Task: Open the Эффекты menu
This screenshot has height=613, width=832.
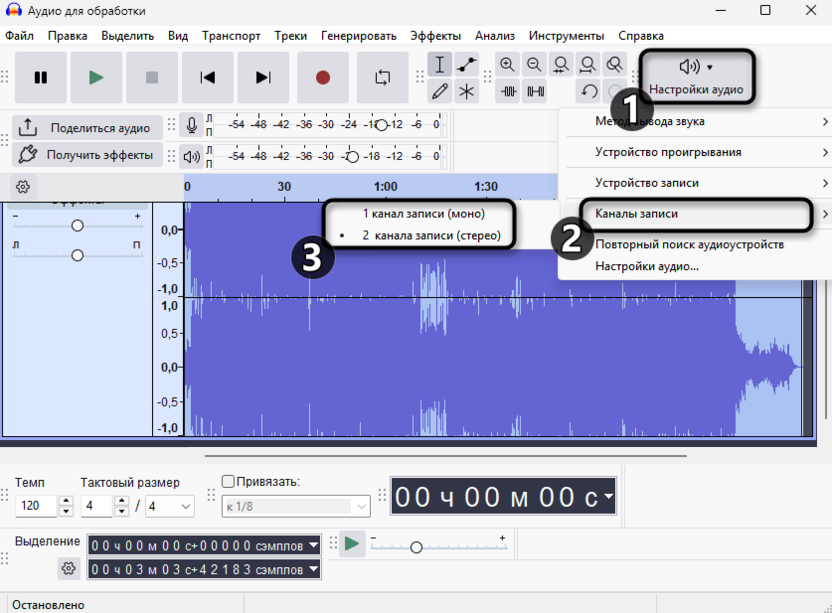Action: [x=435, y=36]
